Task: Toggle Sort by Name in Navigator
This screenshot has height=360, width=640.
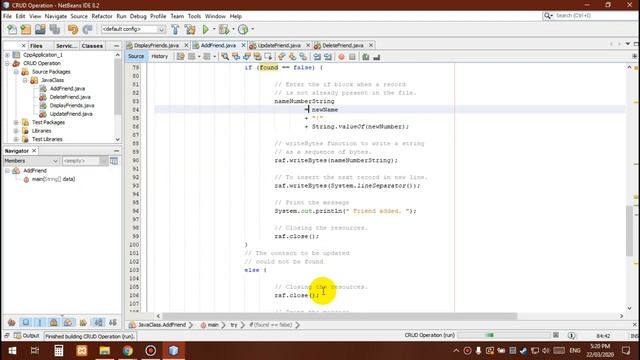Action: point(98,322)
